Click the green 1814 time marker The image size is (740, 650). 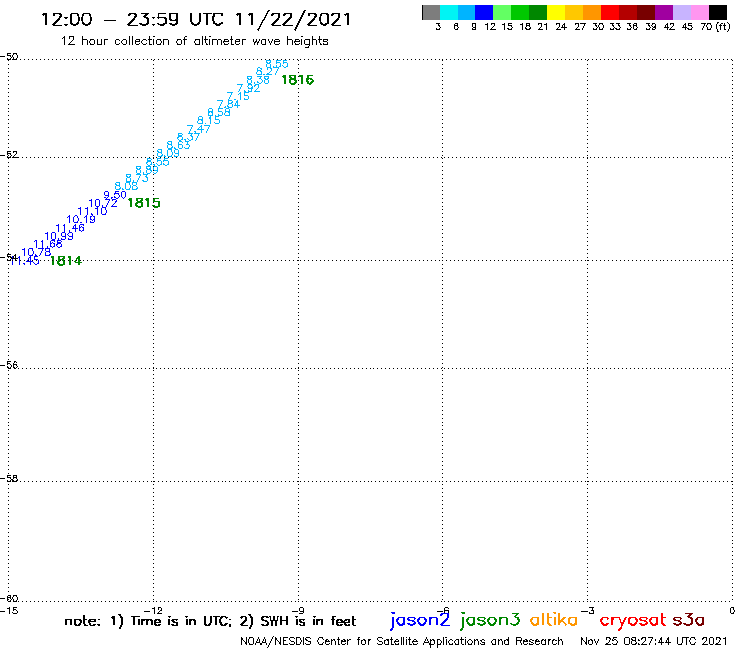coord(66,261)
